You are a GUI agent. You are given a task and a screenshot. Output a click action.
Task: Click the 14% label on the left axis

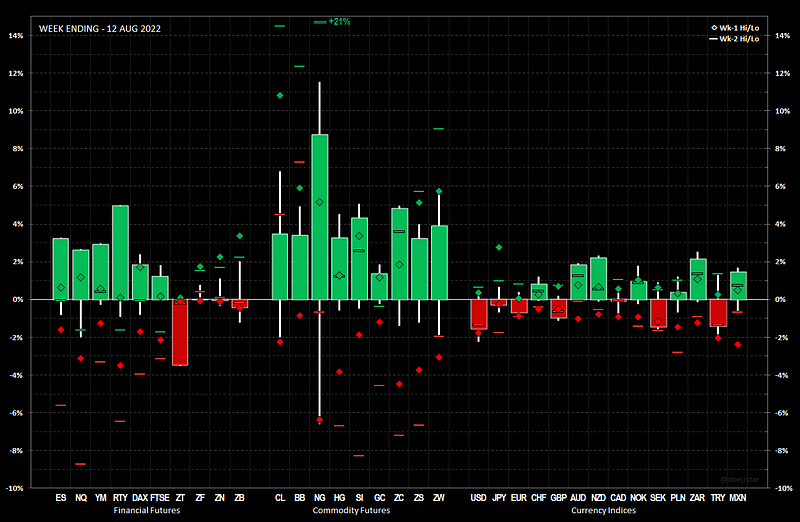(x=17, y=35)
